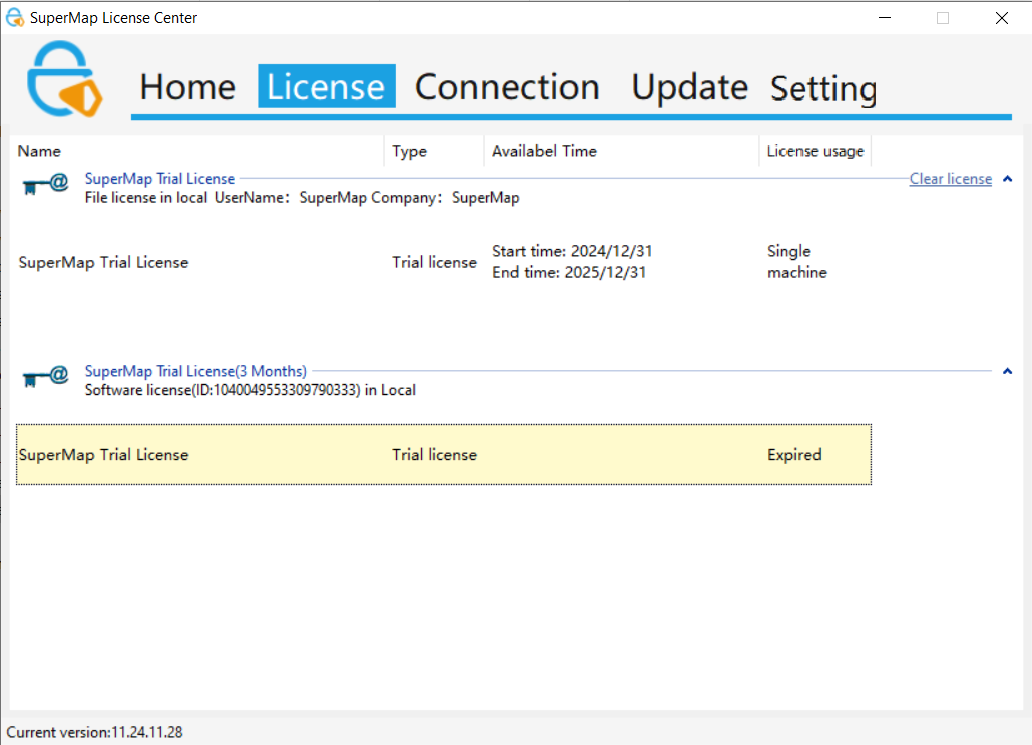Click the SuperMap License Center logo icon
Viewport: 1032px width, 745px height.
tap(64, 81)
